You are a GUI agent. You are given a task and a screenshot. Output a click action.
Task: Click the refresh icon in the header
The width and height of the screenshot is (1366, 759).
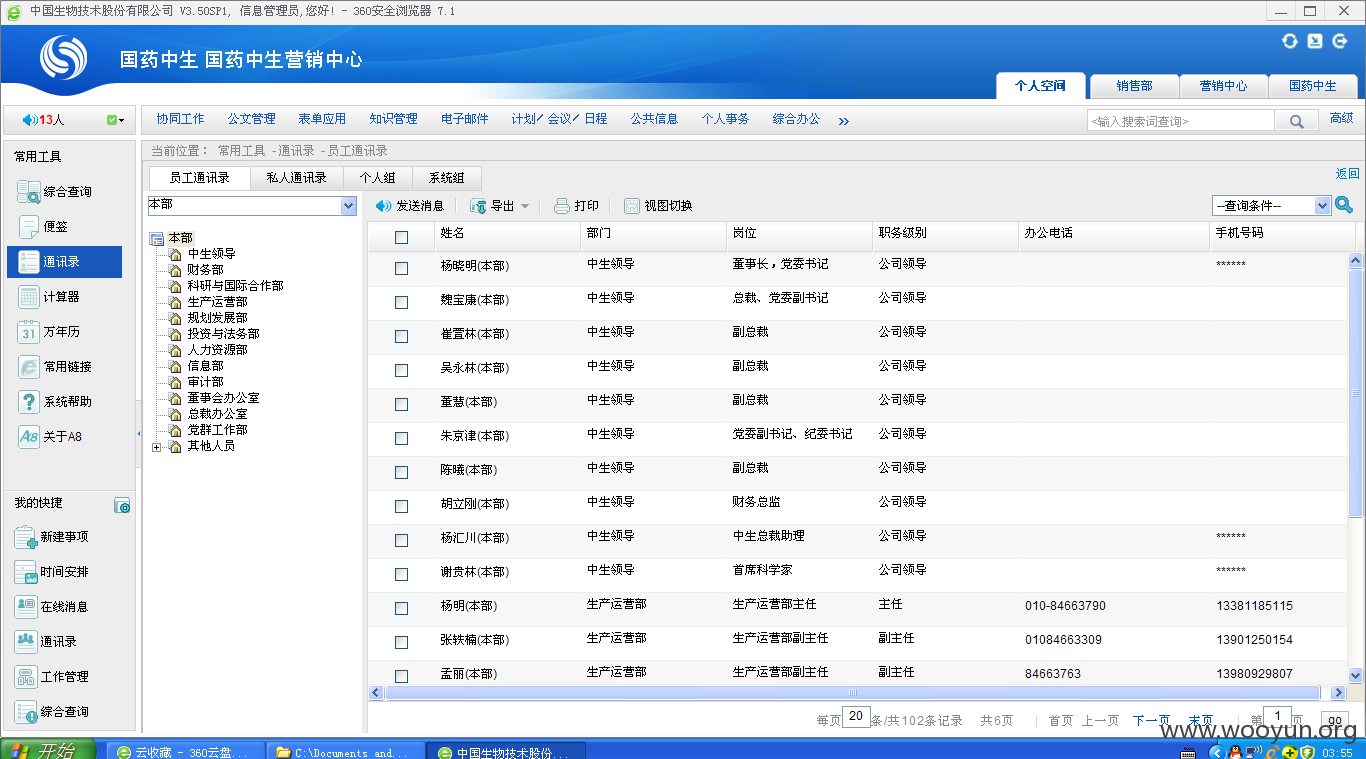pos(1290,41)
